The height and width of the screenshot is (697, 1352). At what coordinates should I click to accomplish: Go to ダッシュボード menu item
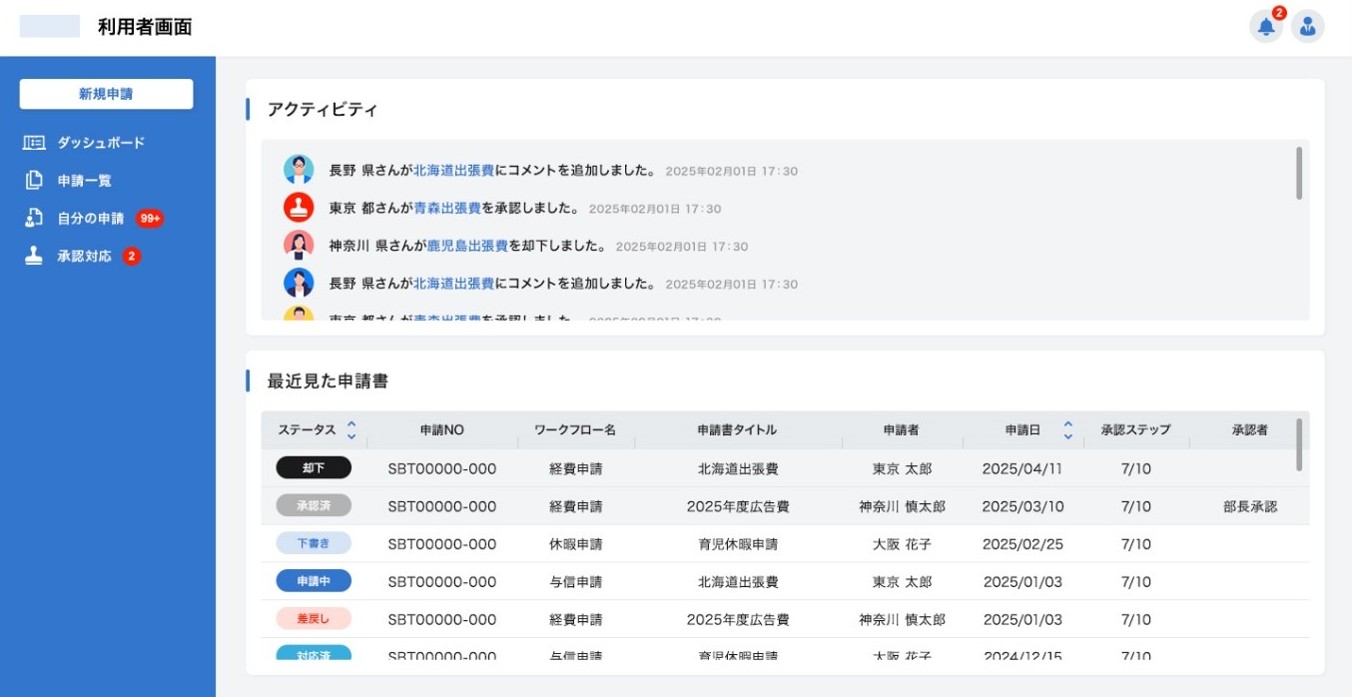100,143
